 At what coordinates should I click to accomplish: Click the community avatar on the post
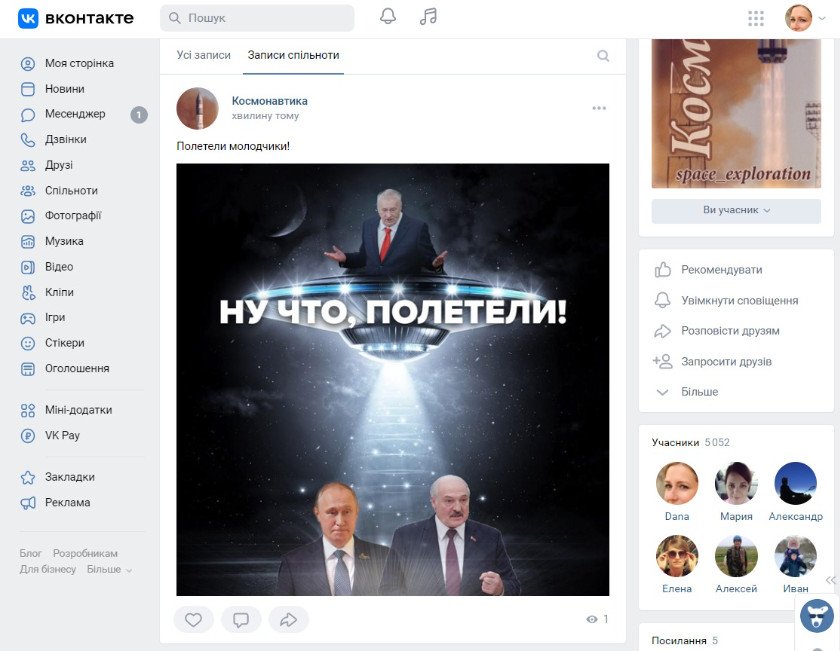[198, 108]
